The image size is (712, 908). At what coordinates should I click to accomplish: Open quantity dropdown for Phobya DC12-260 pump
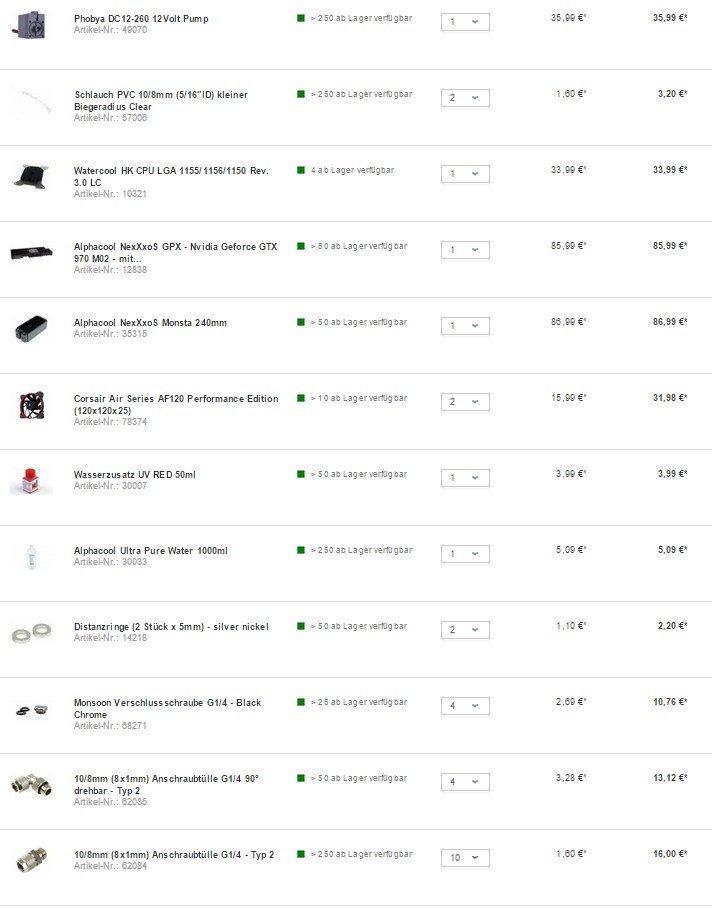(465, 22)
